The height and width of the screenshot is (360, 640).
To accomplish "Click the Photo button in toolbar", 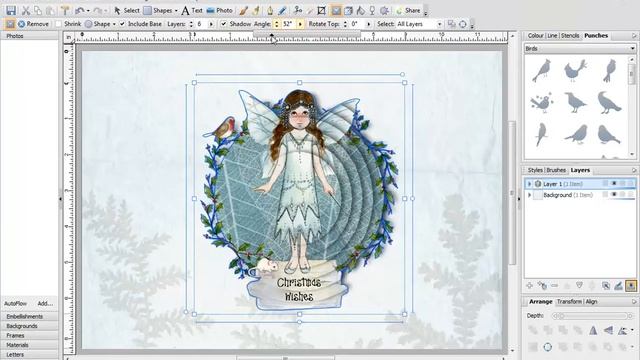I will [220, 11].
